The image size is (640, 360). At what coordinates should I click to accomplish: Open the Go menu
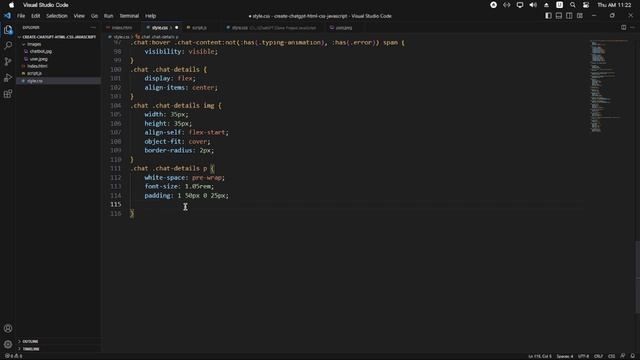click(x=94, y=16)
